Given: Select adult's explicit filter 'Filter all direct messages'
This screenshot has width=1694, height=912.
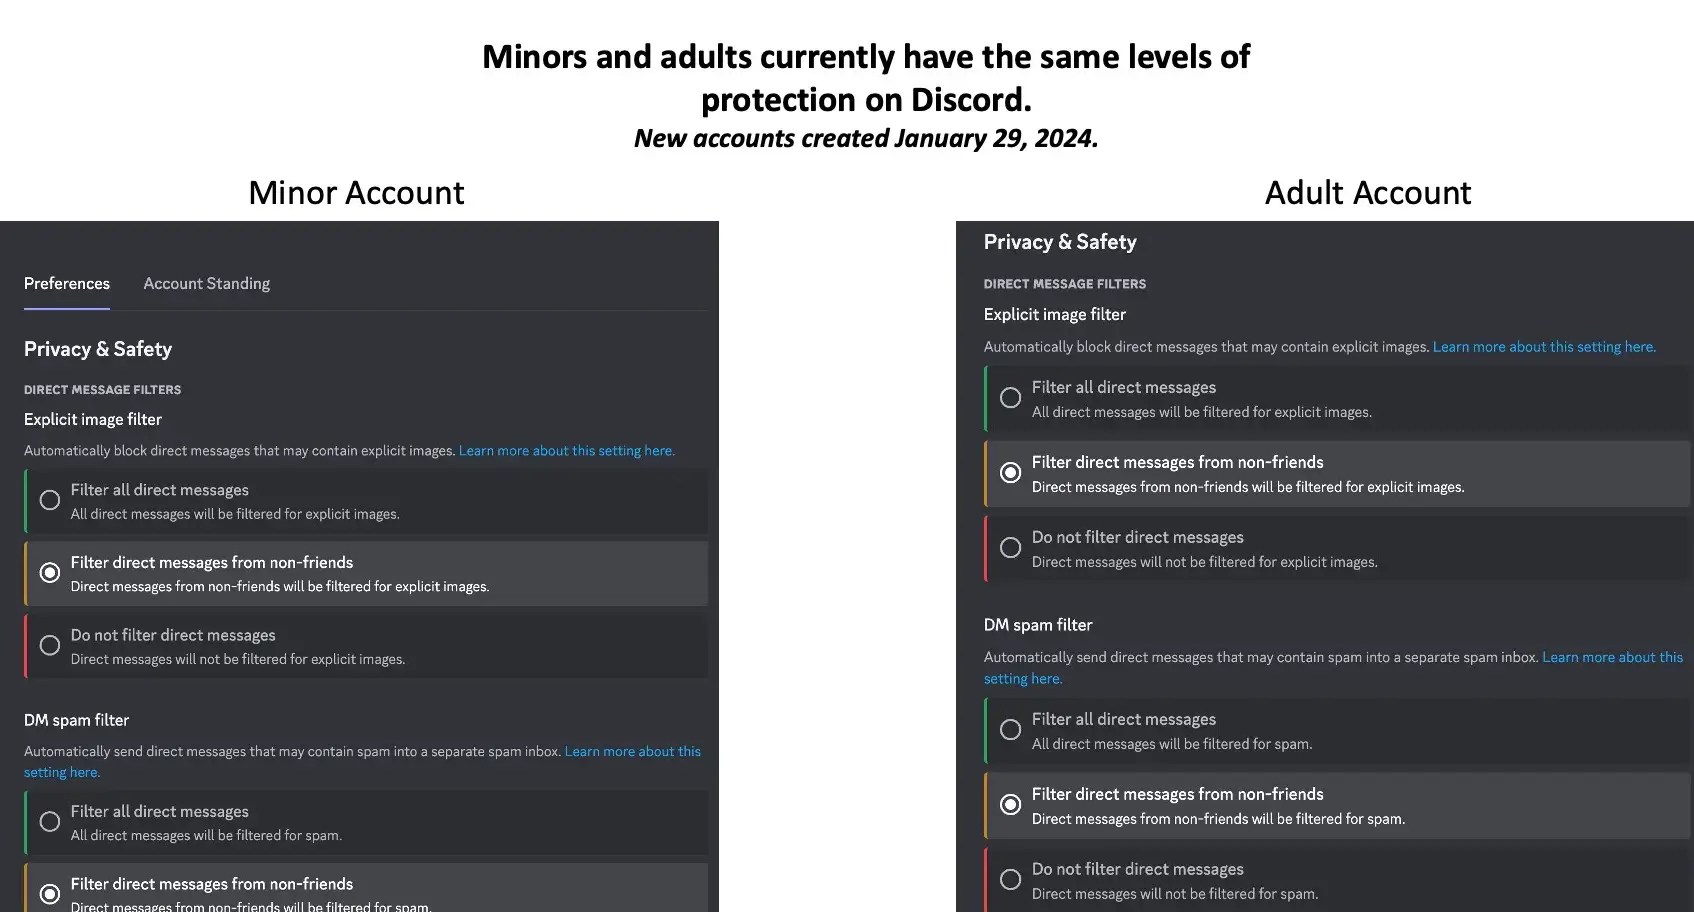Looking at the screenshot, I should 1011,398.
